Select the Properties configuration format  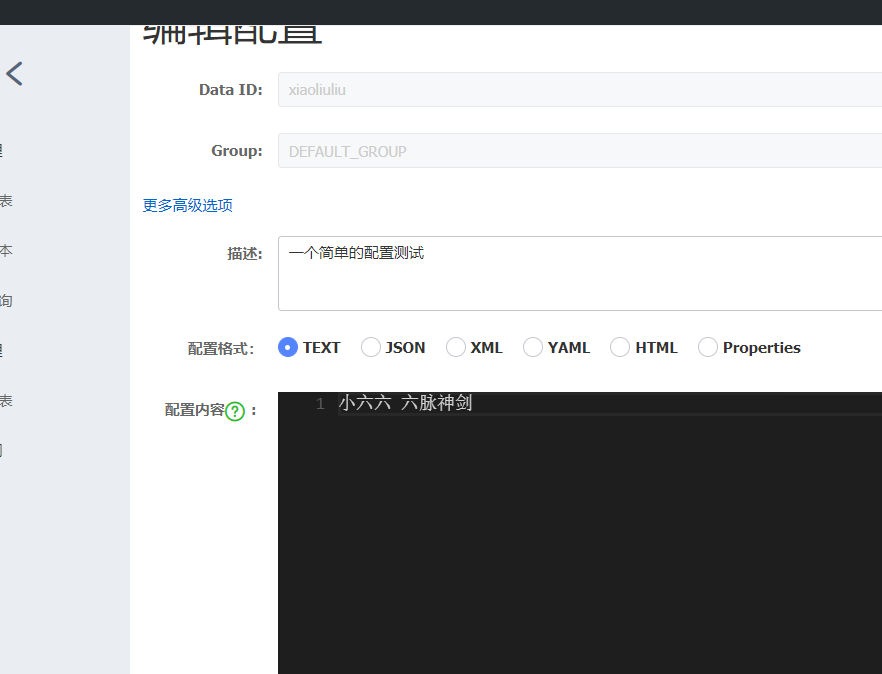click(708, 347)
